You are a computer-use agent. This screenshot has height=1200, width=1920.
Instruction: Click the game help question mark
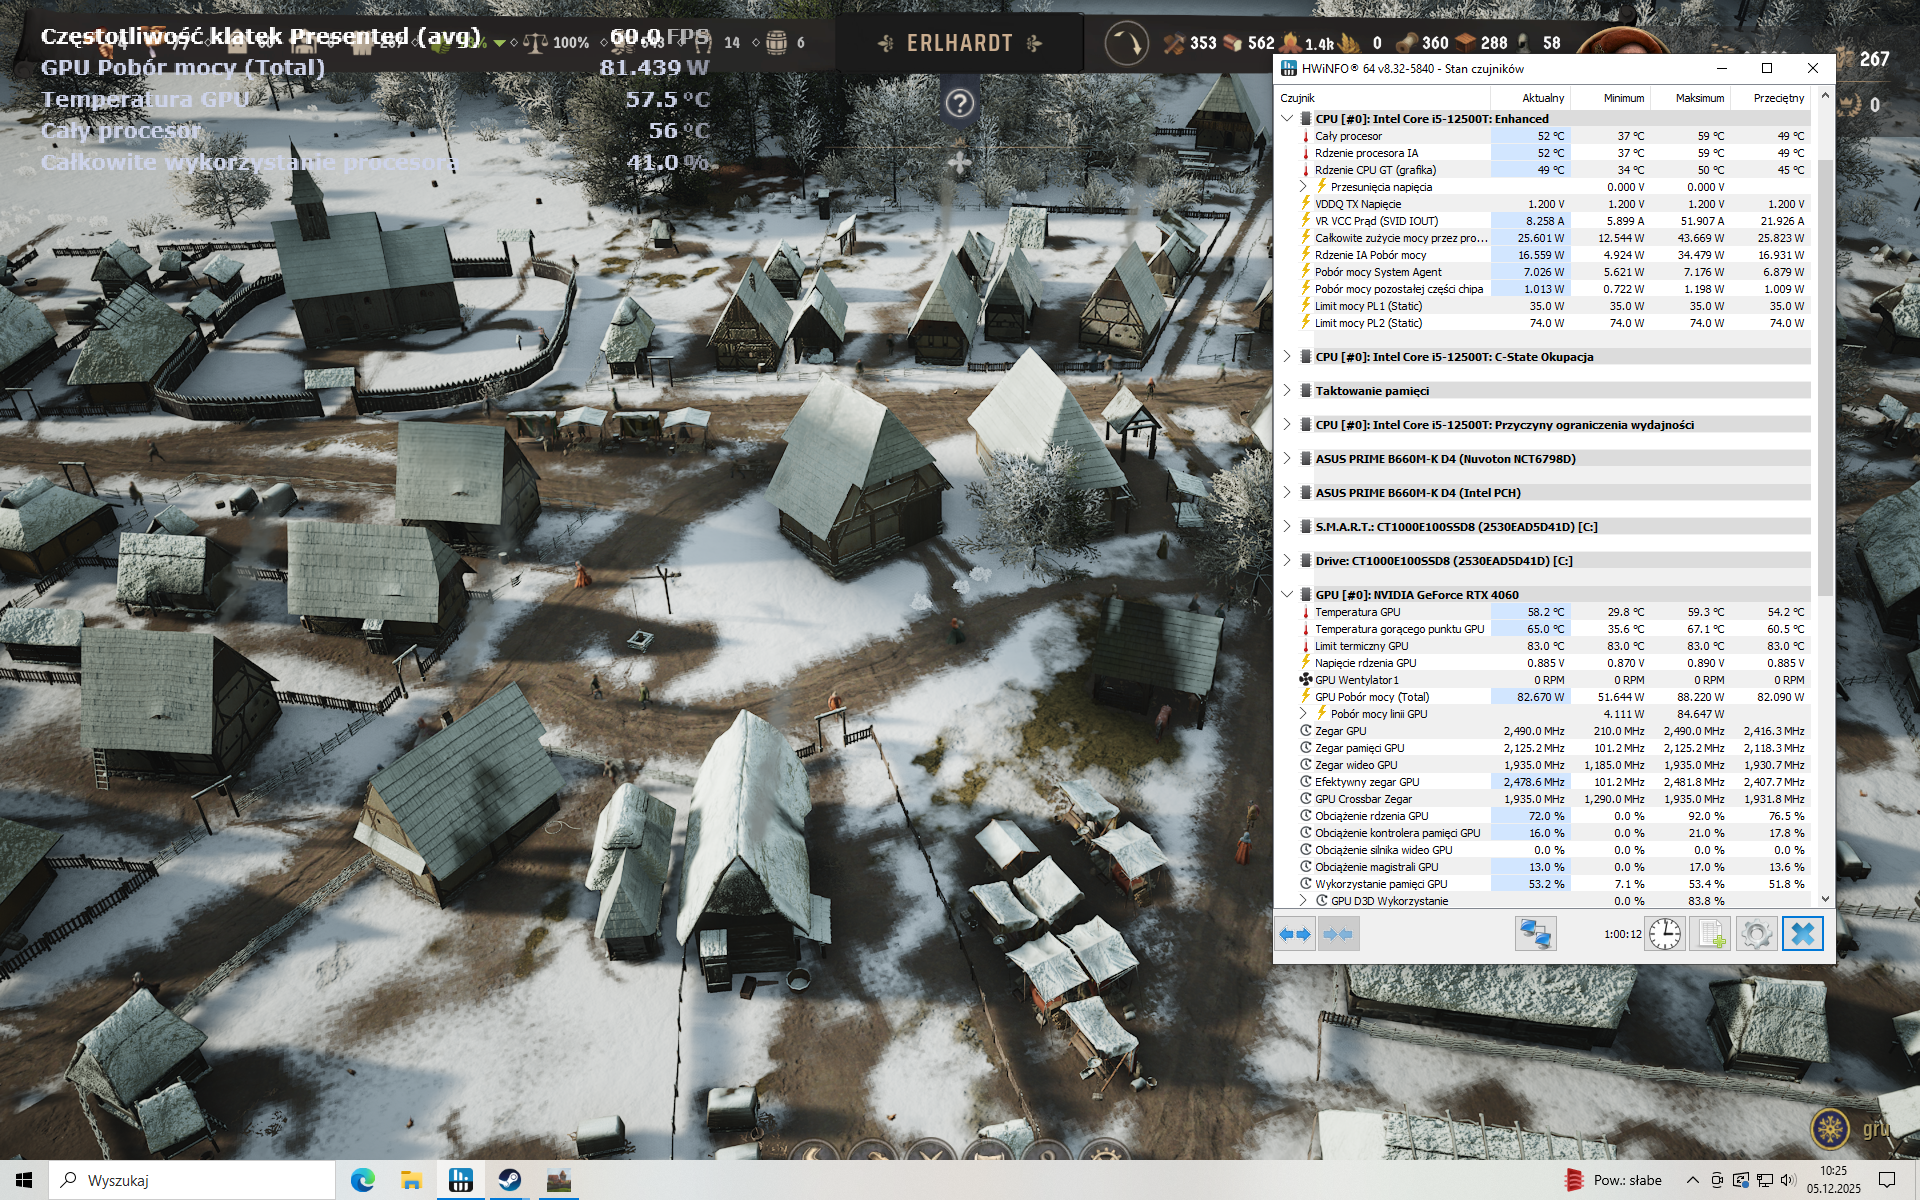point(959,103)
